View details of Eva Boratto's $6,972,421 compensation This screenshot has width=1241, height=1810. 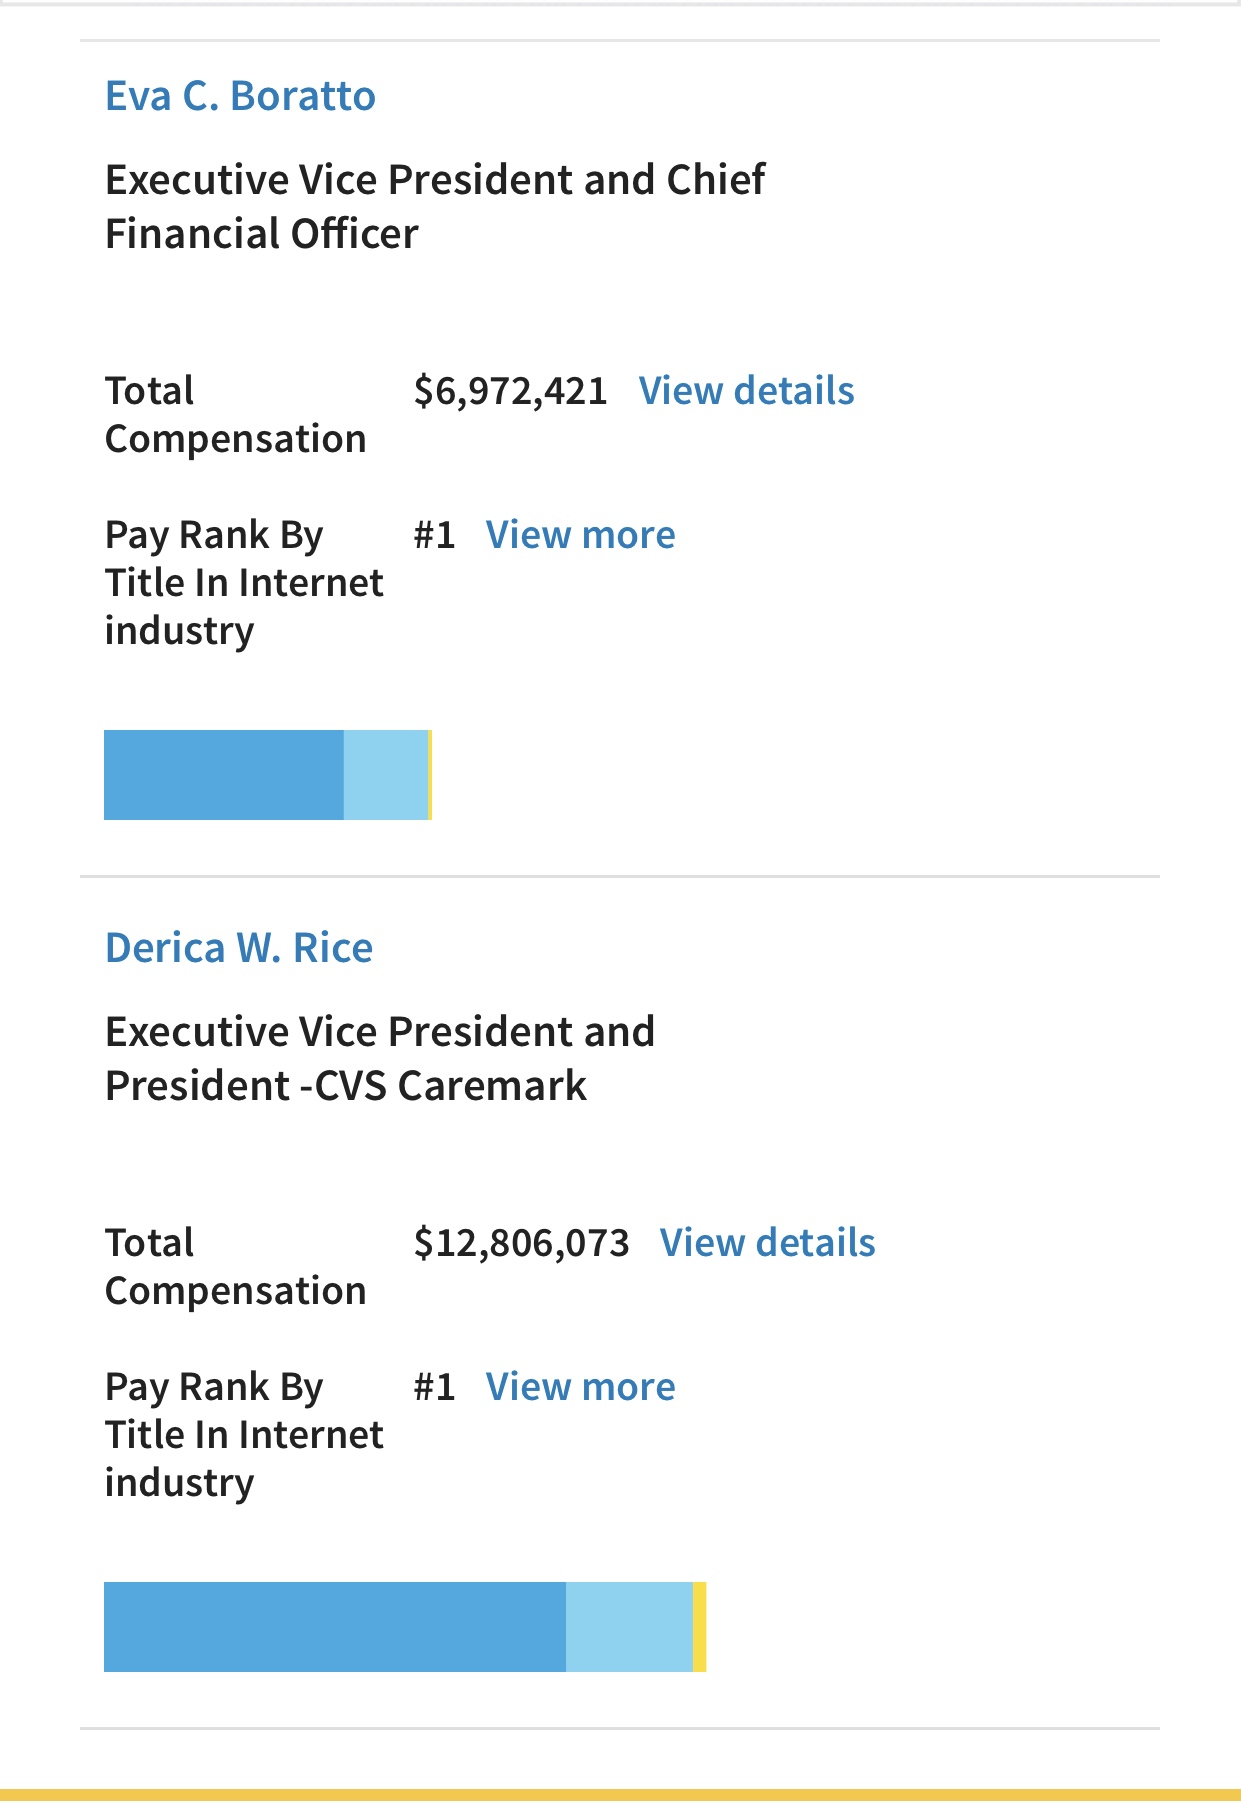tap(746, 391)
